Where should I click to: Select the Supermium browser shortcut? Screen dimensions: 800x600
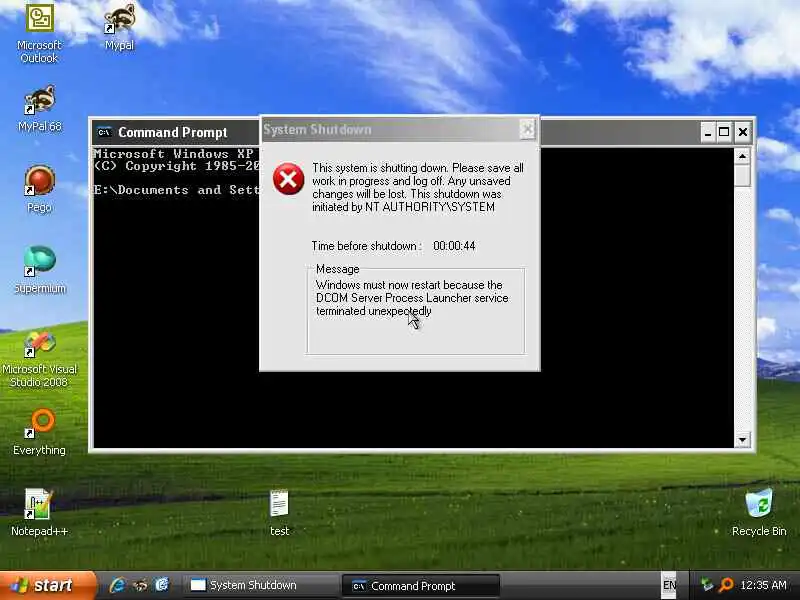pyautogui.click(x=39, y=270)
